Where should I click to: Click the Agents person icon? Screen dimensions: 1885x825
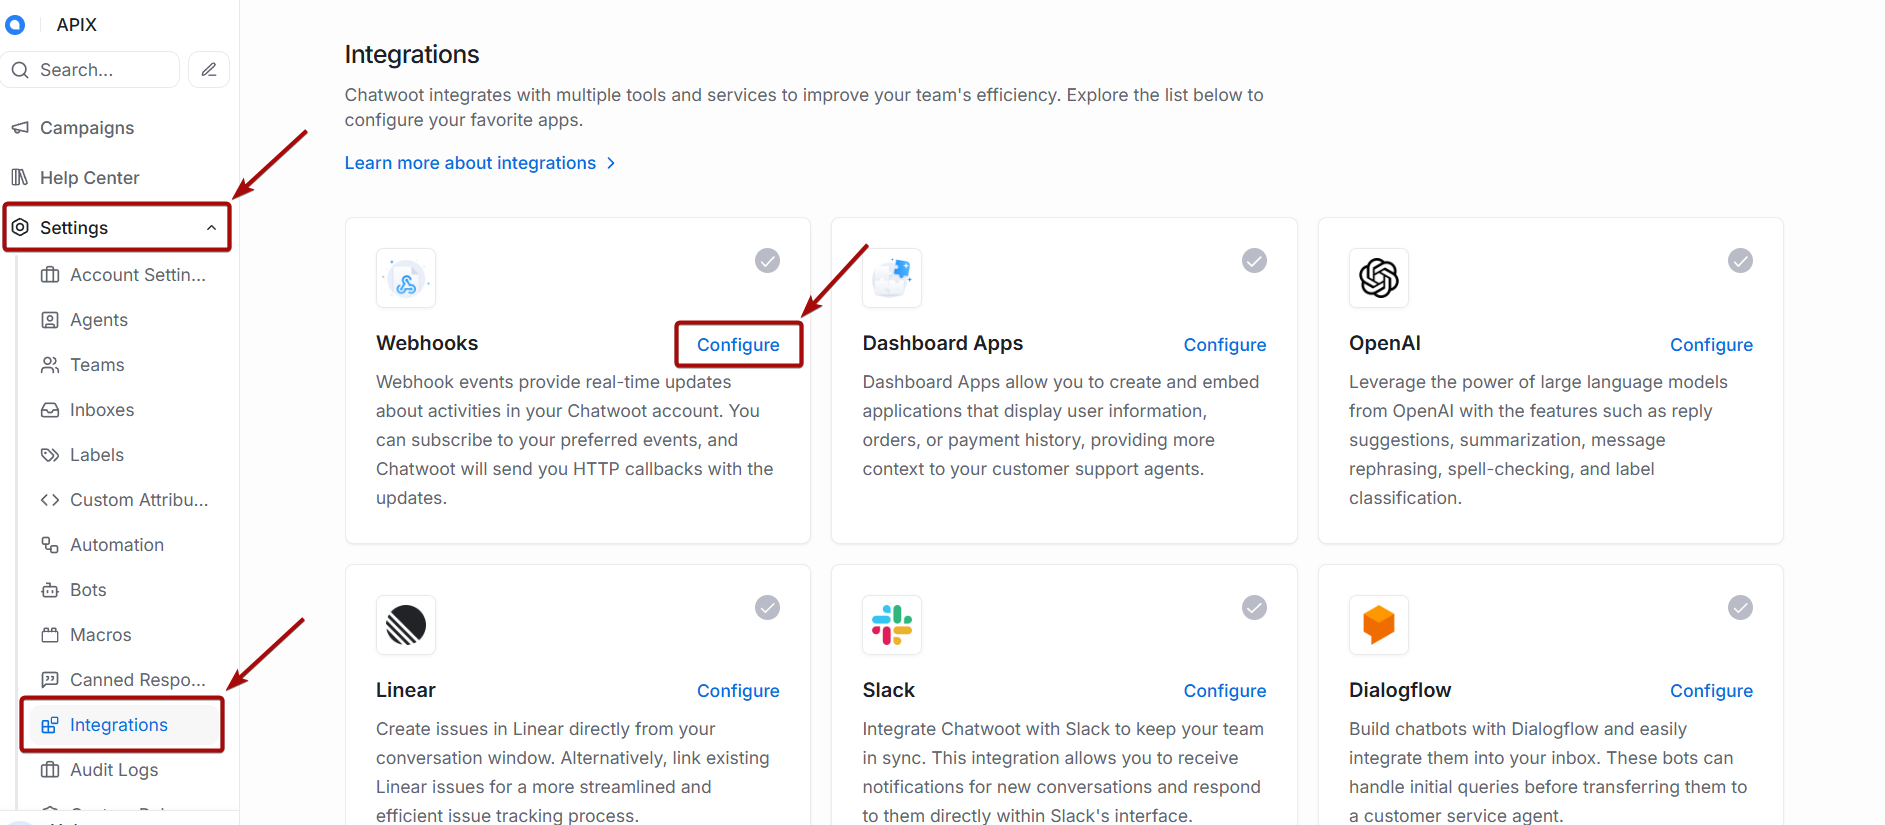coord(50,320)
